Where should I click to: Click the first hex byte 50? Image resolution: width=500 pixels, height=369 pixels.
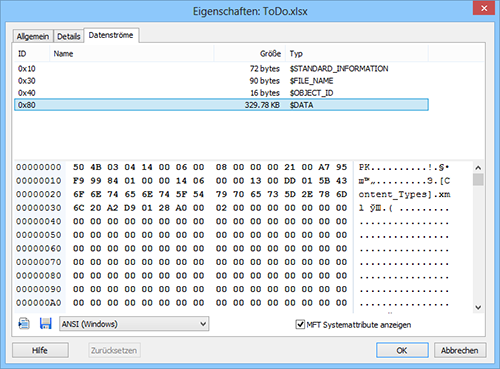point(79,167)
